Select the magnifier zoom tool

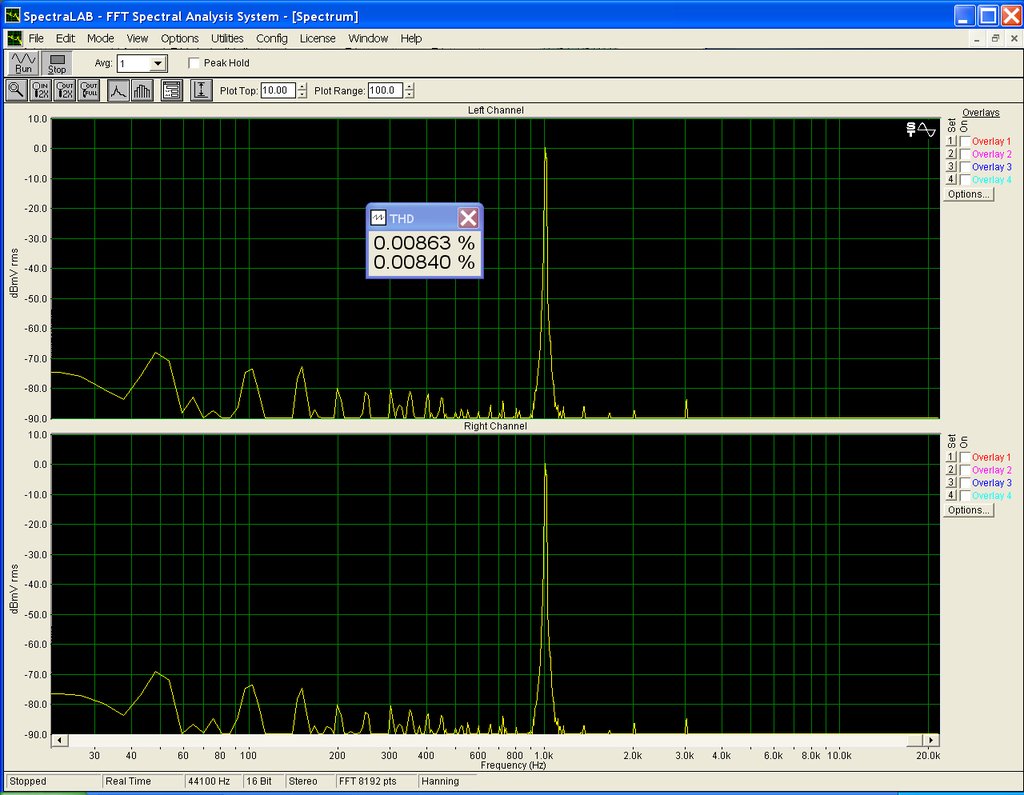coord(16,90)
